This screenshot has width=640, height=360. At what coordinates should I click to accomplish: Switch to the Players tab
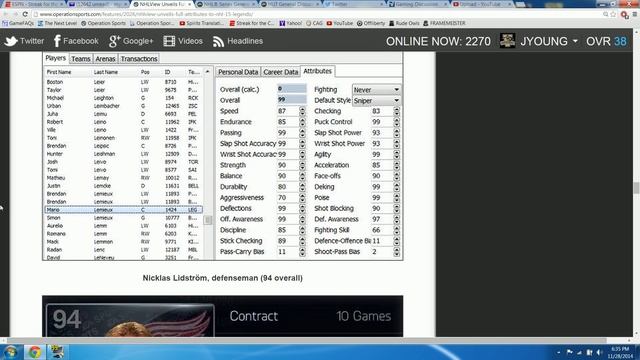pyautogui.click(x=56, y=58)
